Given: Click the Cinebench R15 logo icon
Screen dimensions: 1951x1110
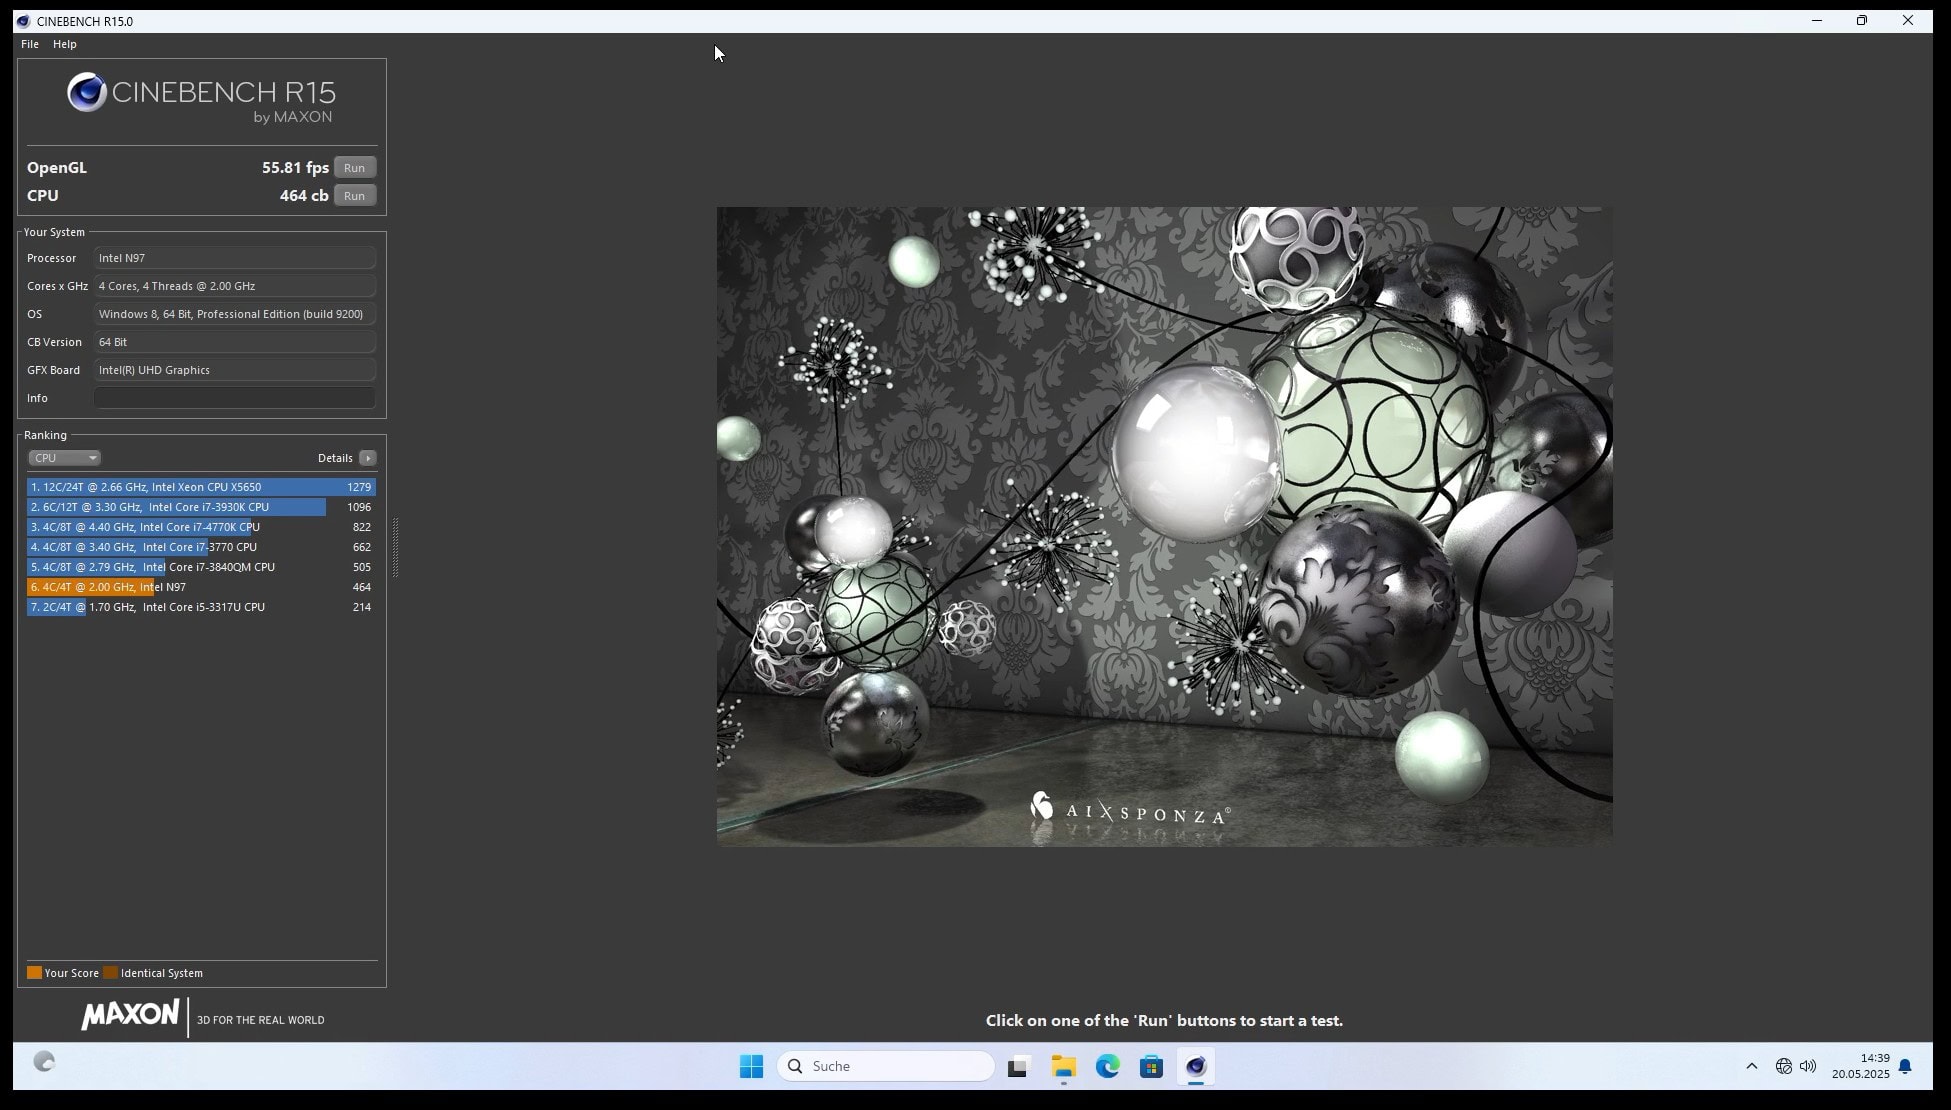Looking at the screenshot, I should (87, 92).
